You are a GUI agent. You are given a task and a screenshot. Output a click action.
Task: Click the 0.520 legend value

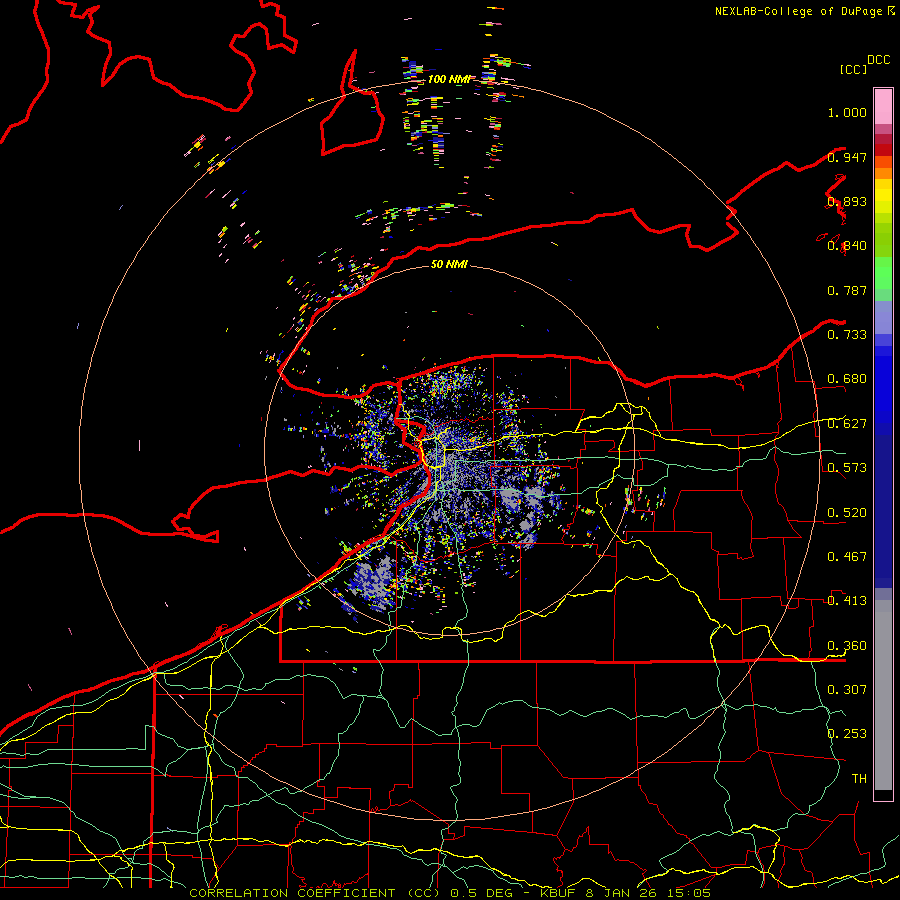(847, 512)
